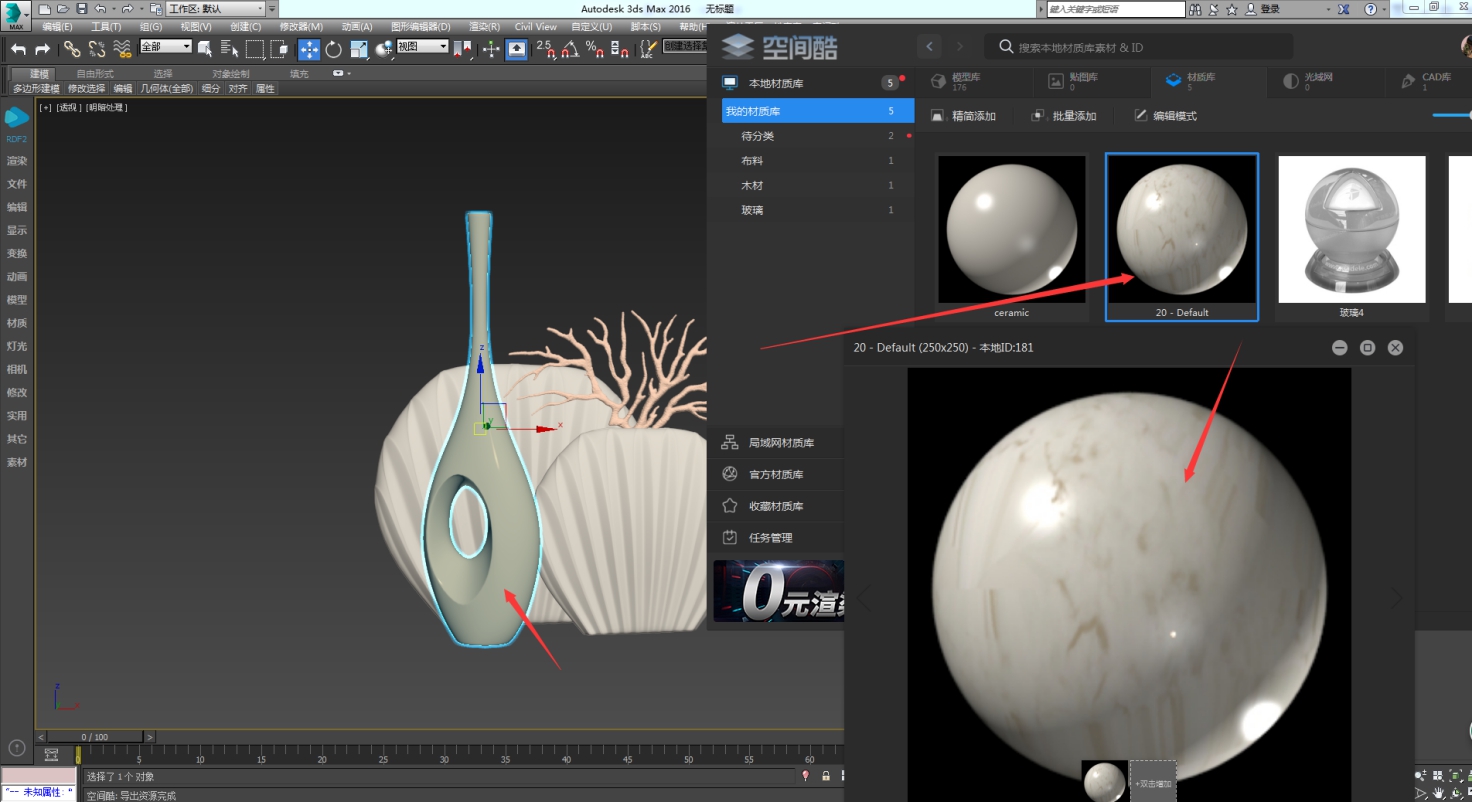Select the Select and Place tool
This screenshot has height=802, width=1472.
point(384,48)
